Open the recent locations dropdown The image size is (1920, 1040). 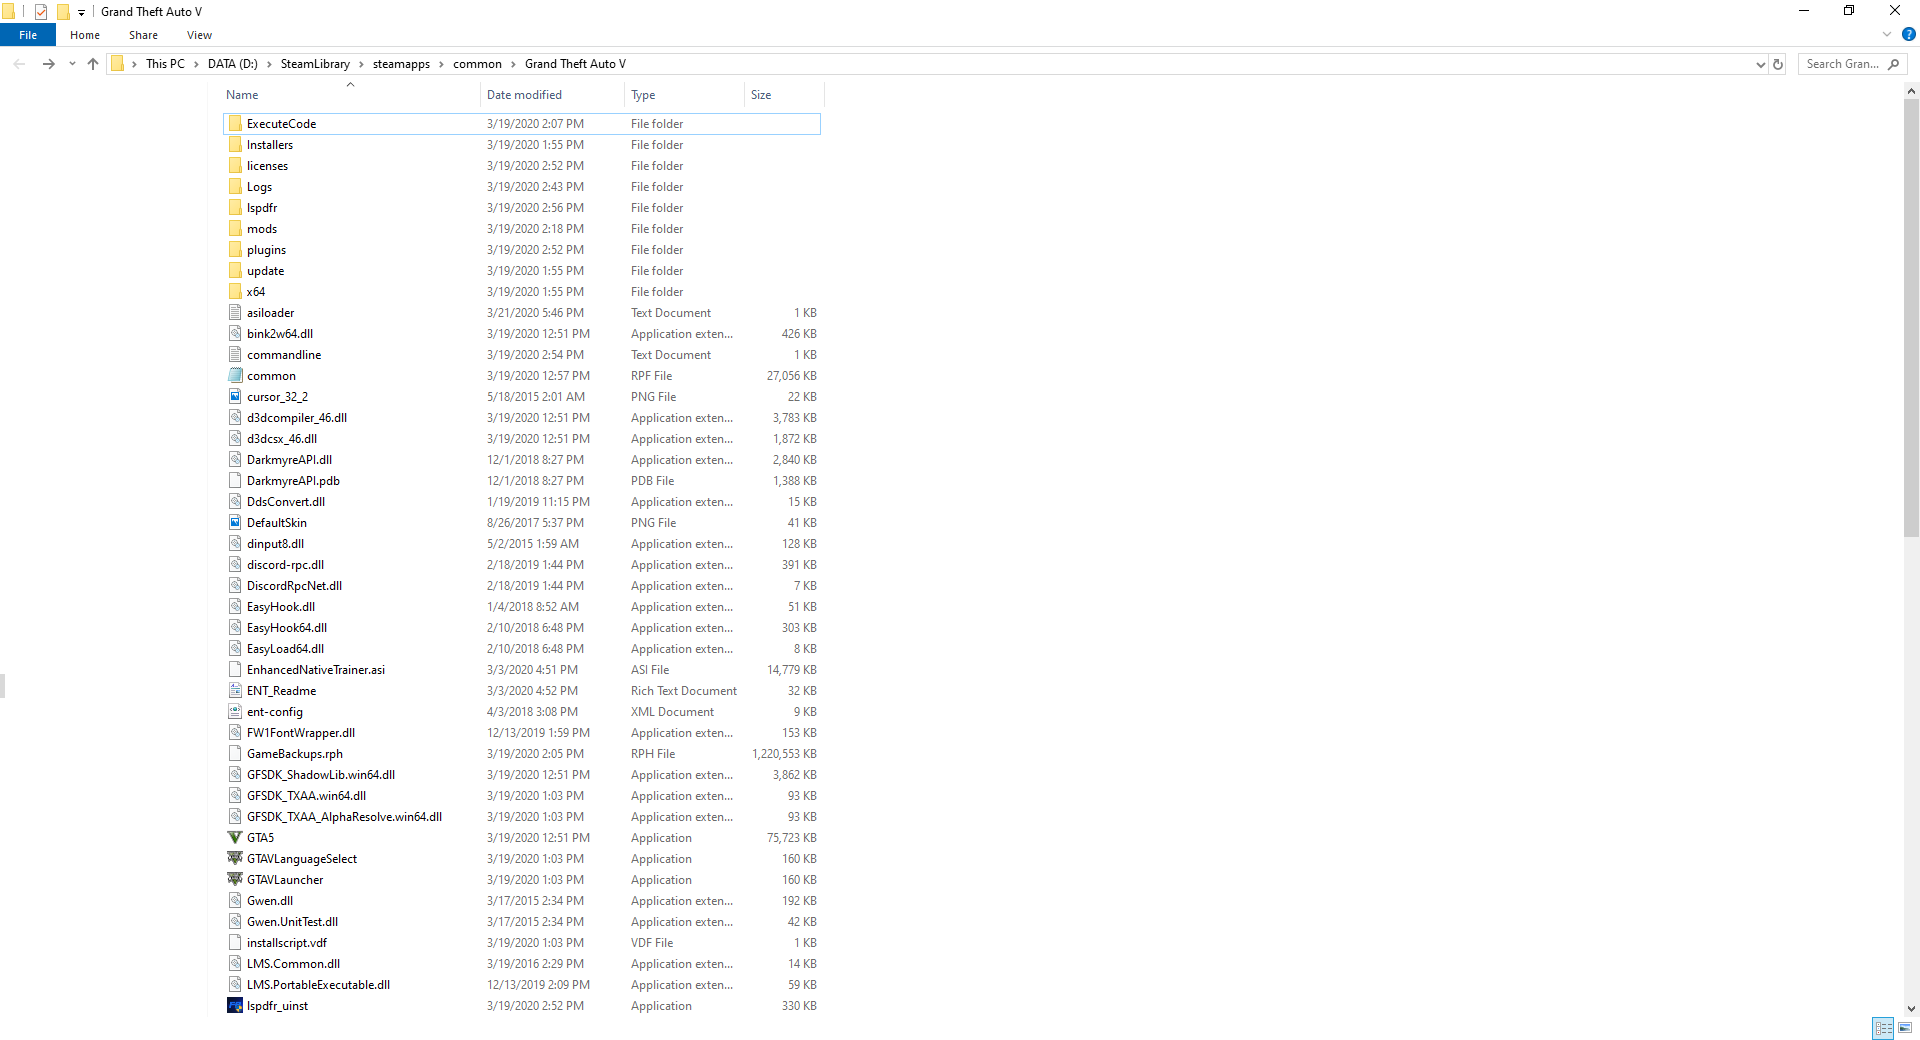[x=72, y=64]
